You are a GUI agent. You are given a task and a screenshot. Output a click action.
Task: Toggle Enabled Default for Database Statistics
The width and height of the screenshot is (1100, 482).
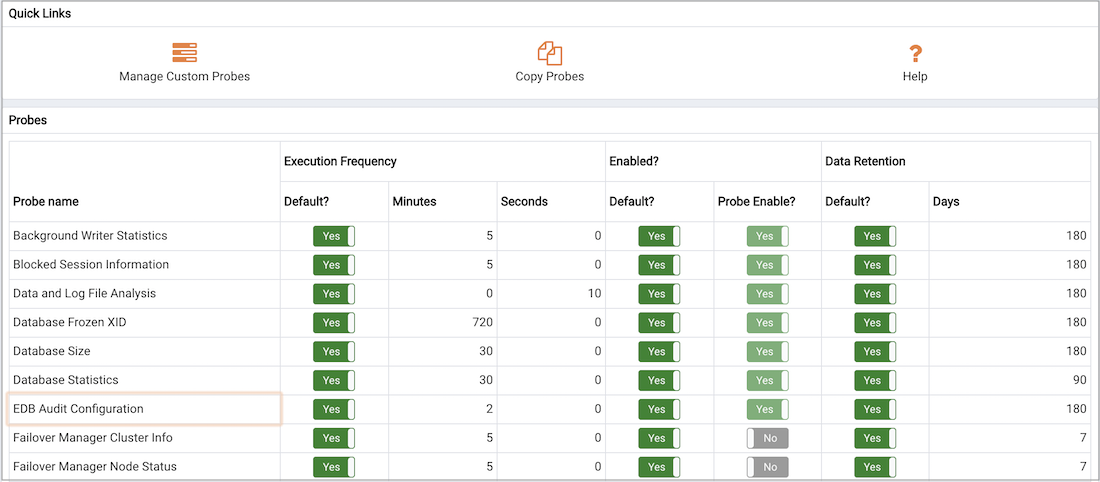click(659, 380)
